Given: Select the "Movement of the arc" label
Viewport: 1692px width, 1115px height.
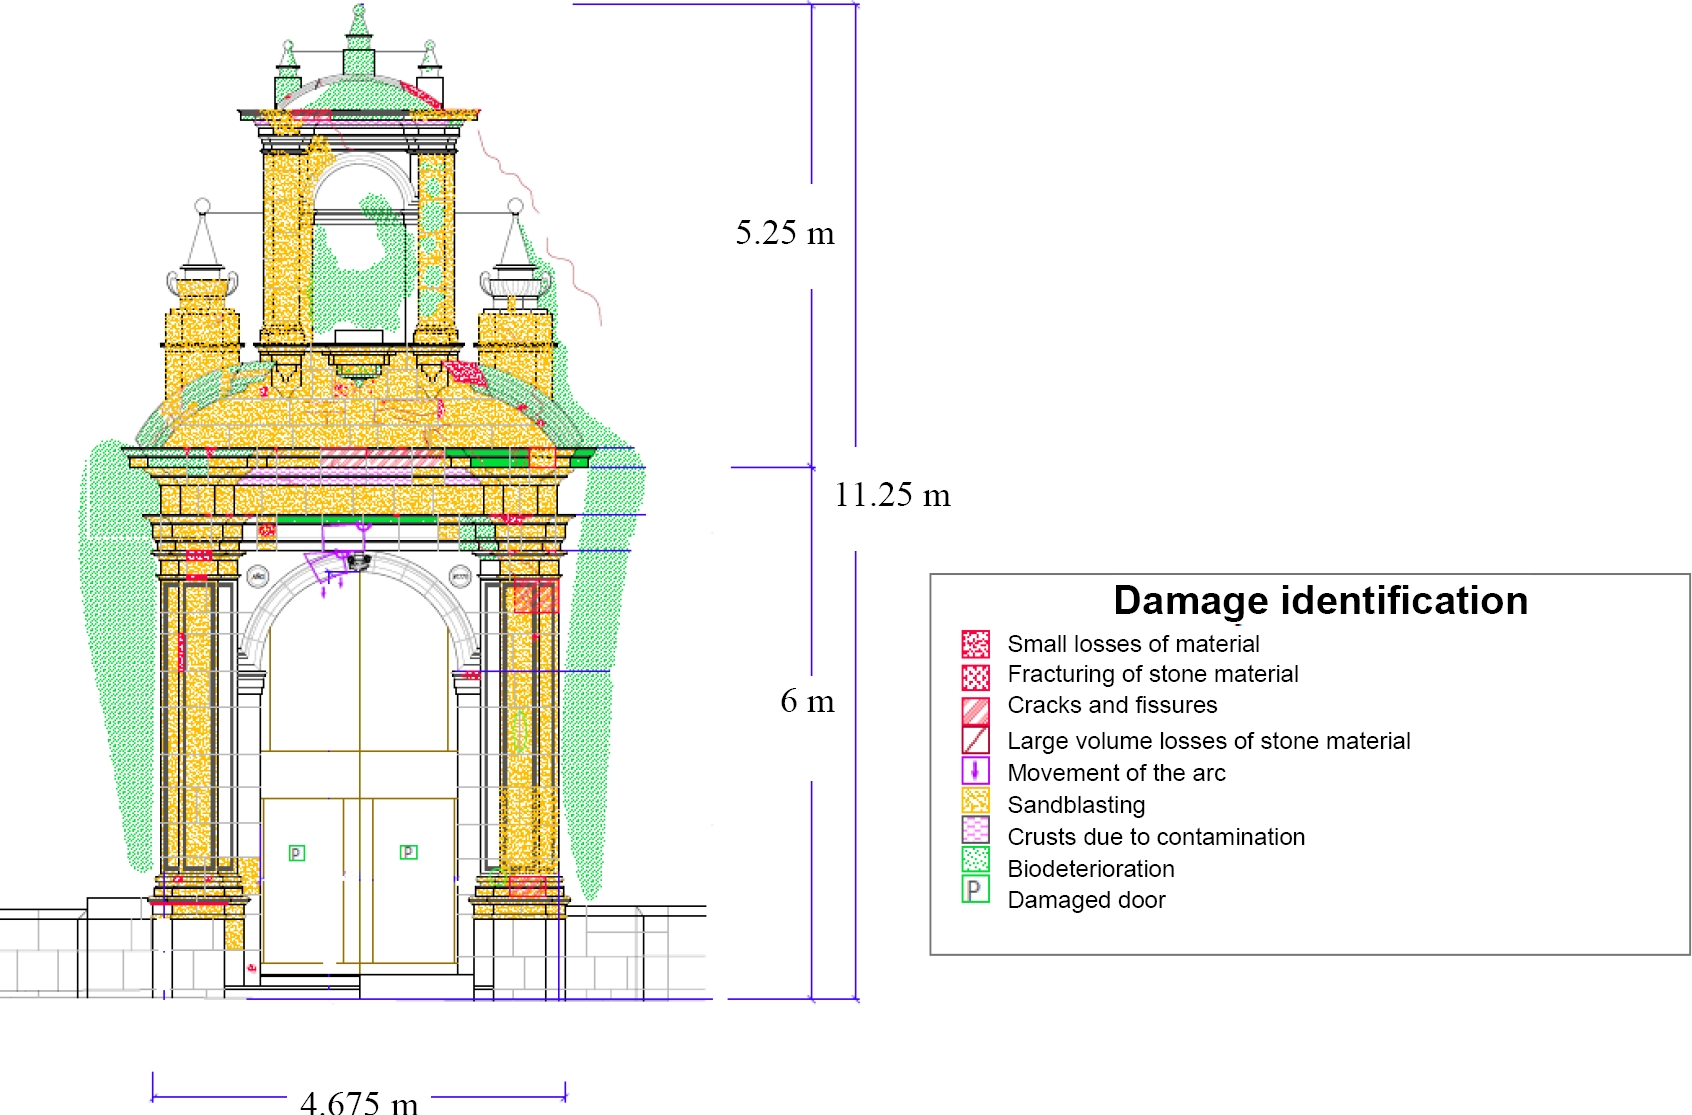Looking at the screenshot, I should [1116, 773].
